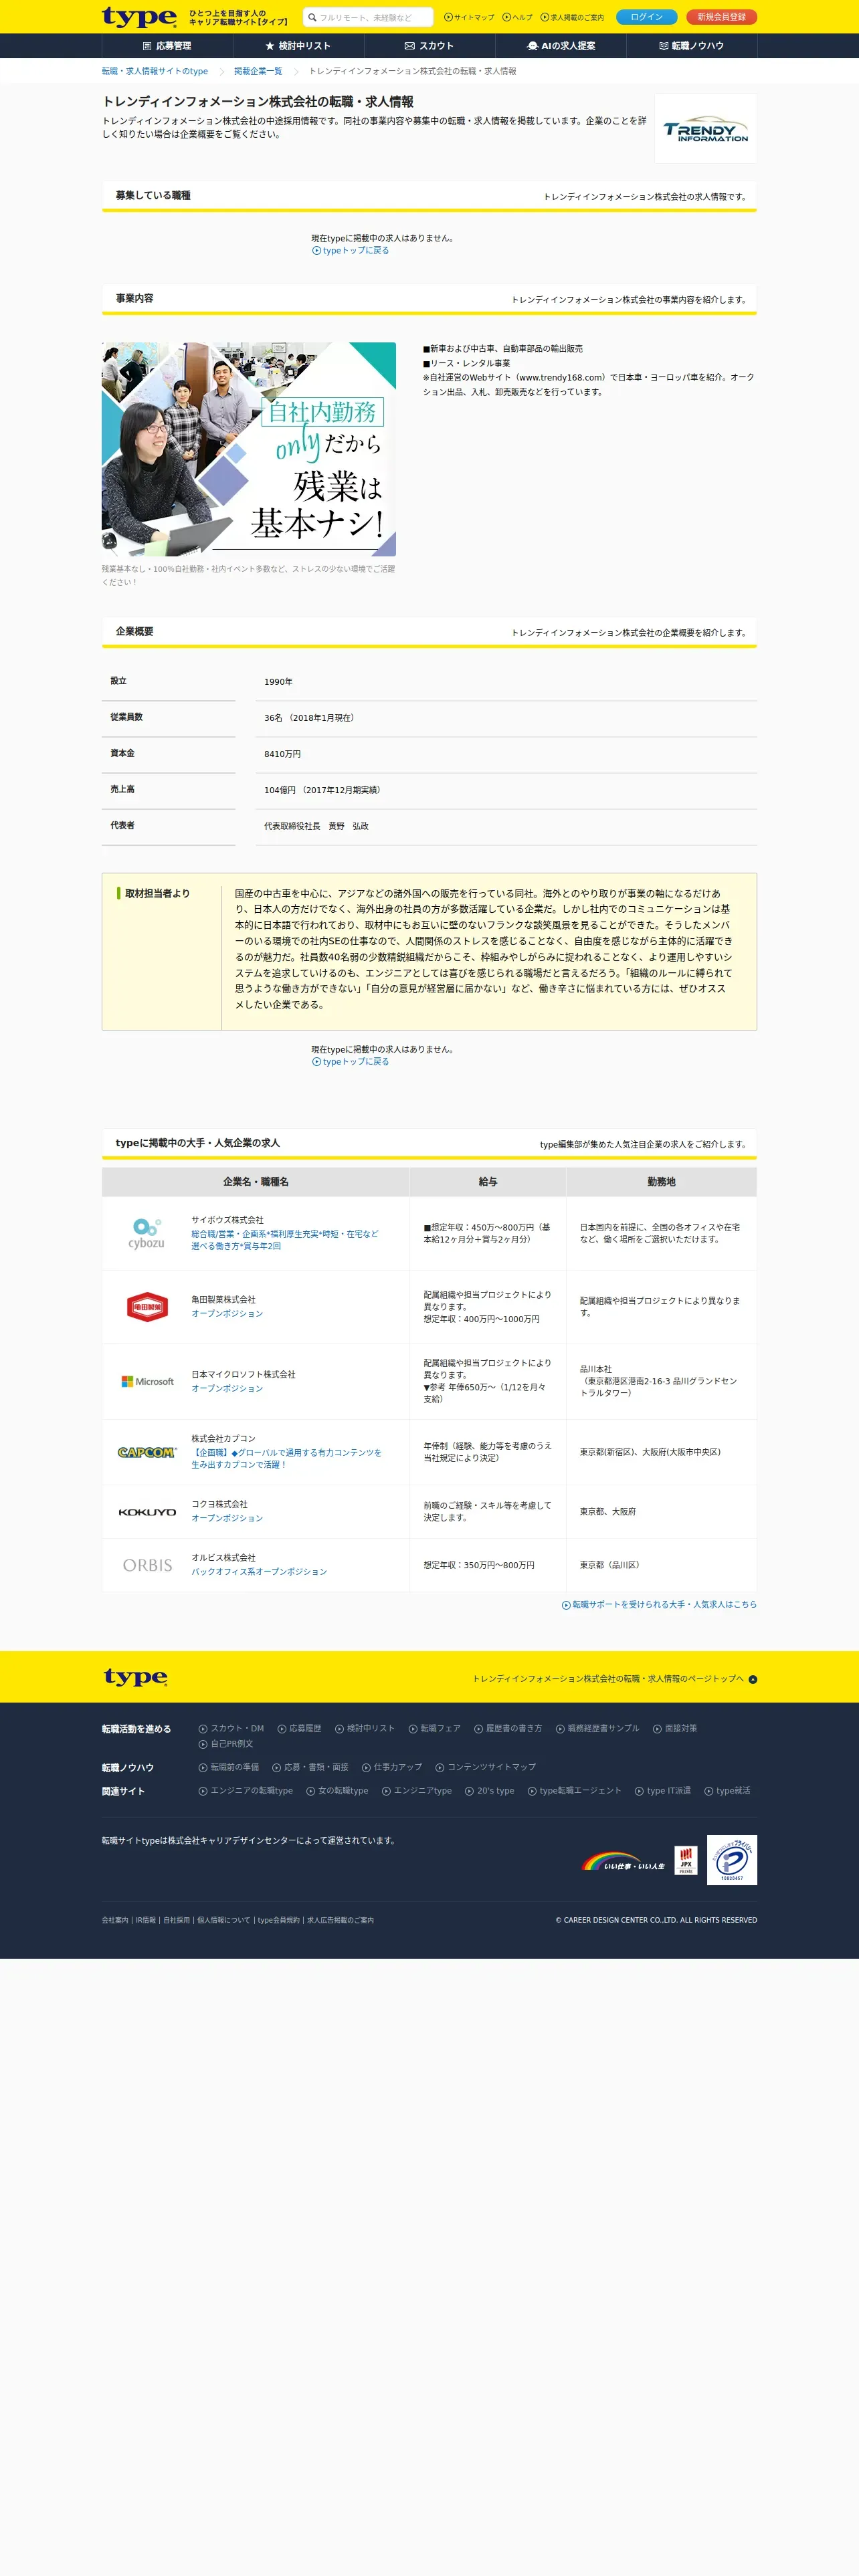Click the magnifier icon in the search box

[312, 17]
